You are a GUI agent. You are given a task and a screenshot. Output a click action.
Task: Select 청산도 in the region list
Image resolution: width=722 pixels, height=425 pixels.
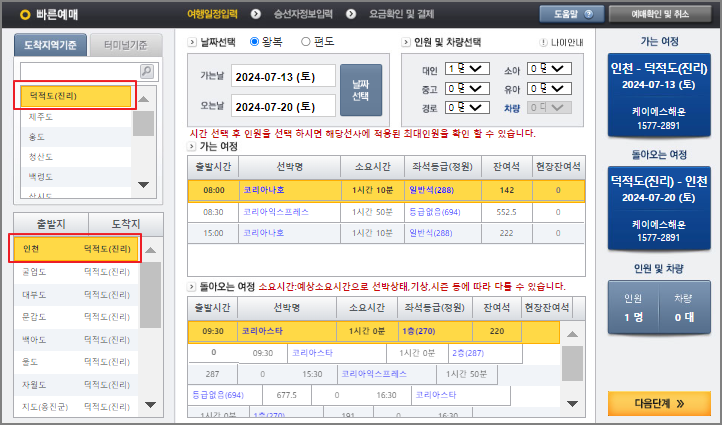coord(76,157)
